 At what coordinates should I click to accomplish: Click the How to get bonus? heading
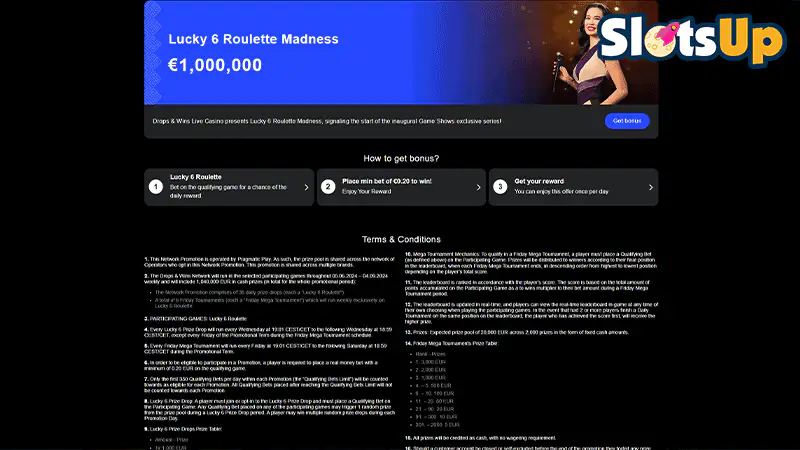(401, 159)
